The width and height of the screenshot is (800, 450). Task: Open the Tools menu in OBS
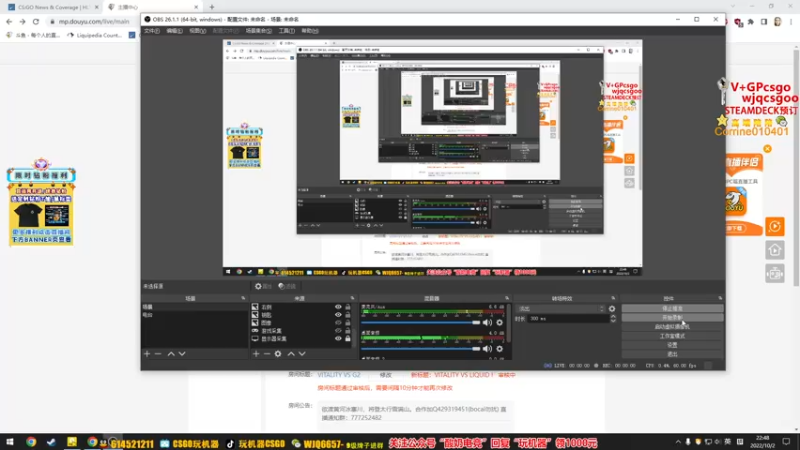tap(287, 31)
